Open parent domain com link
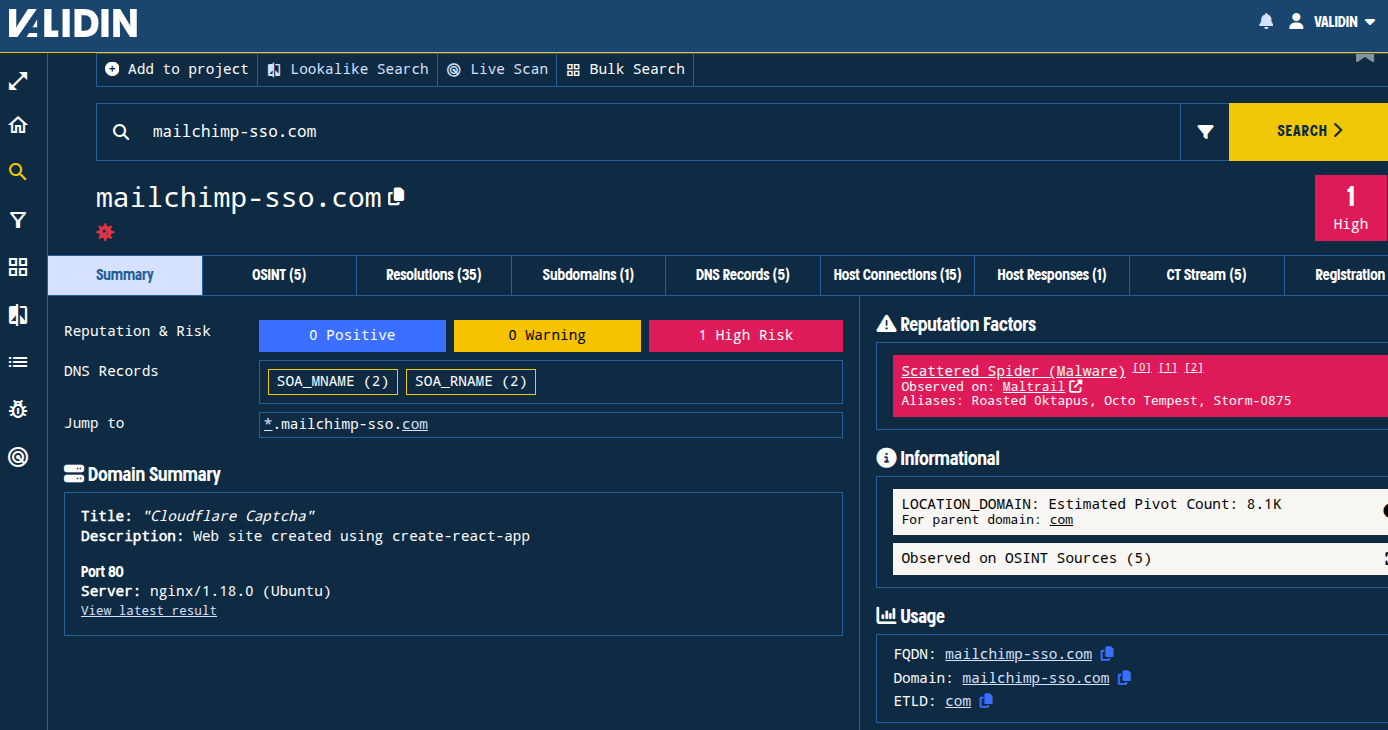This screenshot has height=730, width=1388. (1061, 520)
